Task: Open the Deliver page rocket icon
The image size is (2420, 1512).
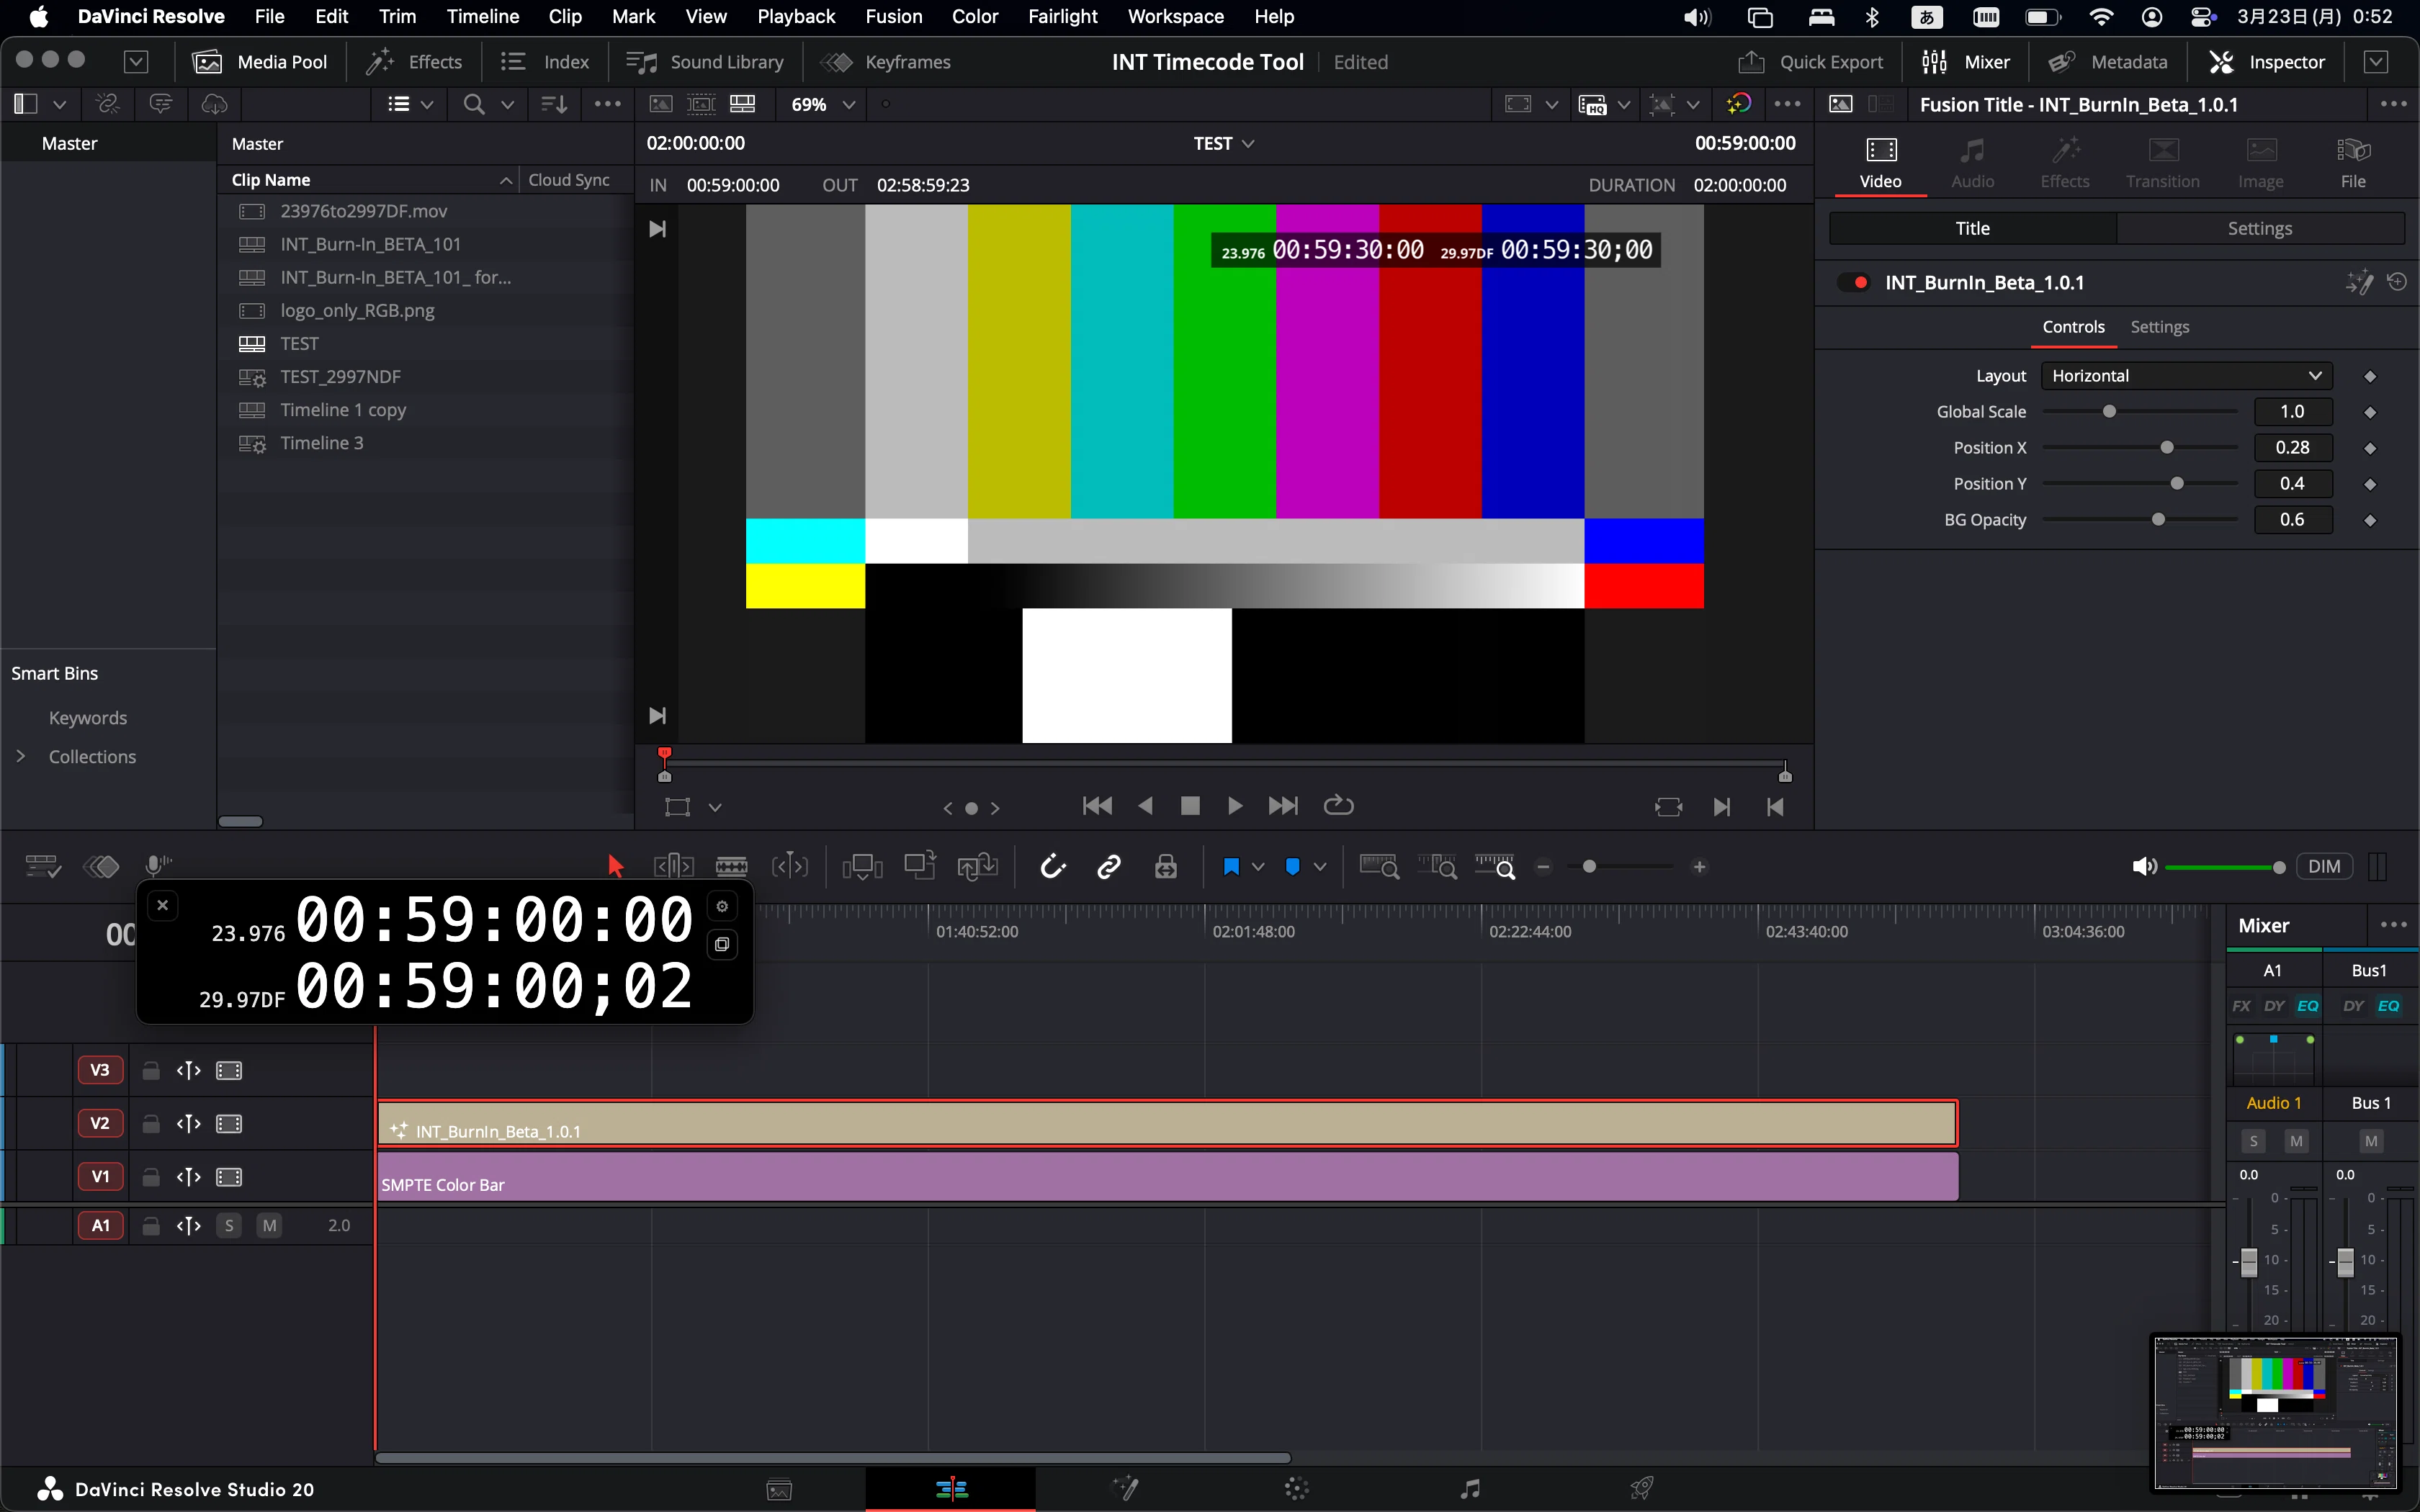Action: (x=1642, y=1489)
